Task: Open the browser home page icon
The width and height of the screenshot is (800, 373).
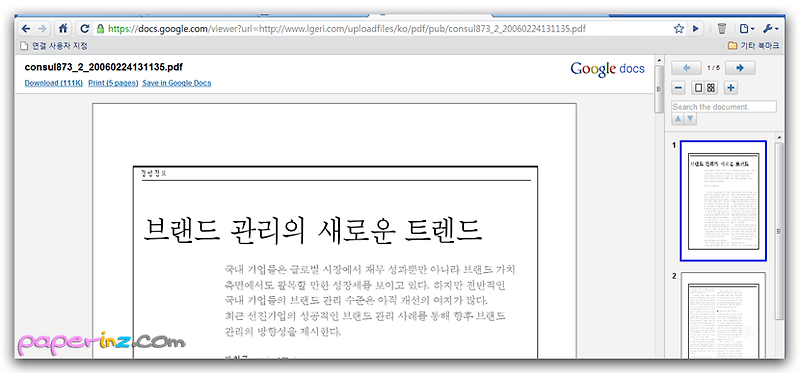Action: (63, 28)
